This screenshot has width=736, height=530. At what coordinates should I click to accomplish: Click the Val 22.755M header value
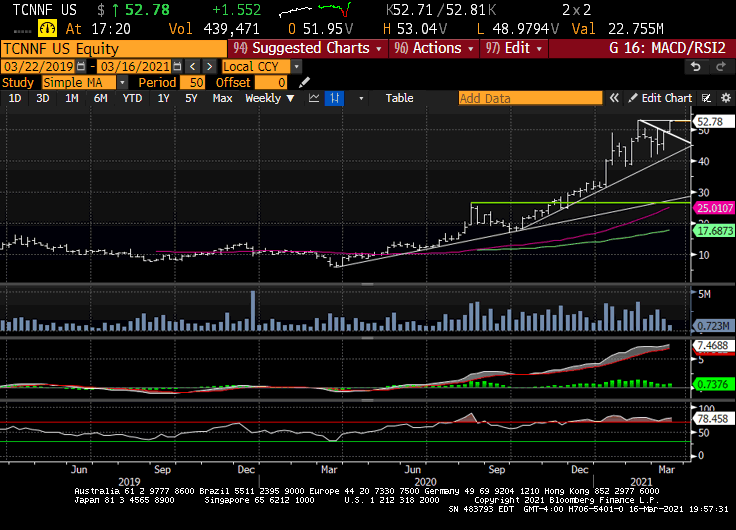[618, 29]
